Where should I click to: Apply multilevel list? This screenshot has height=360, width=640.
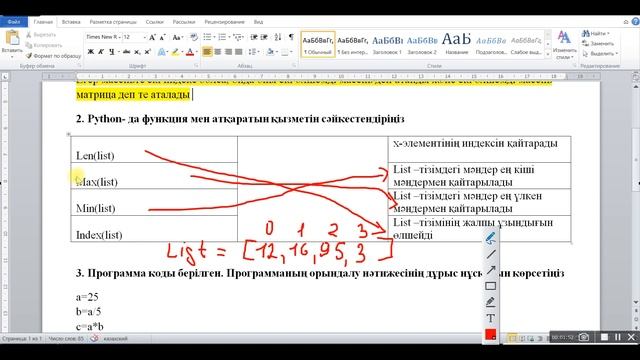coord(238,37)
